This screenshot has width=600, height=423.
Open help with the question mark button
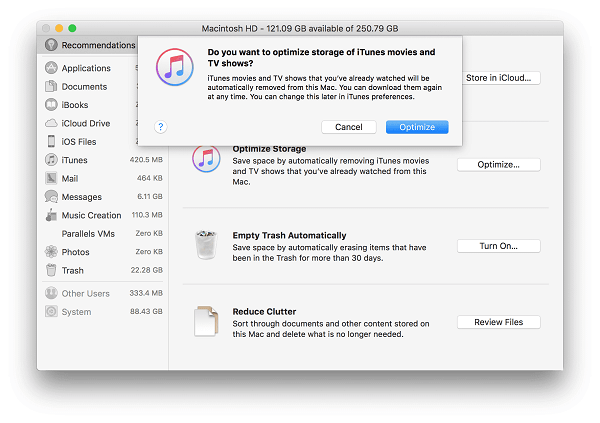click(x=161, y=127)
